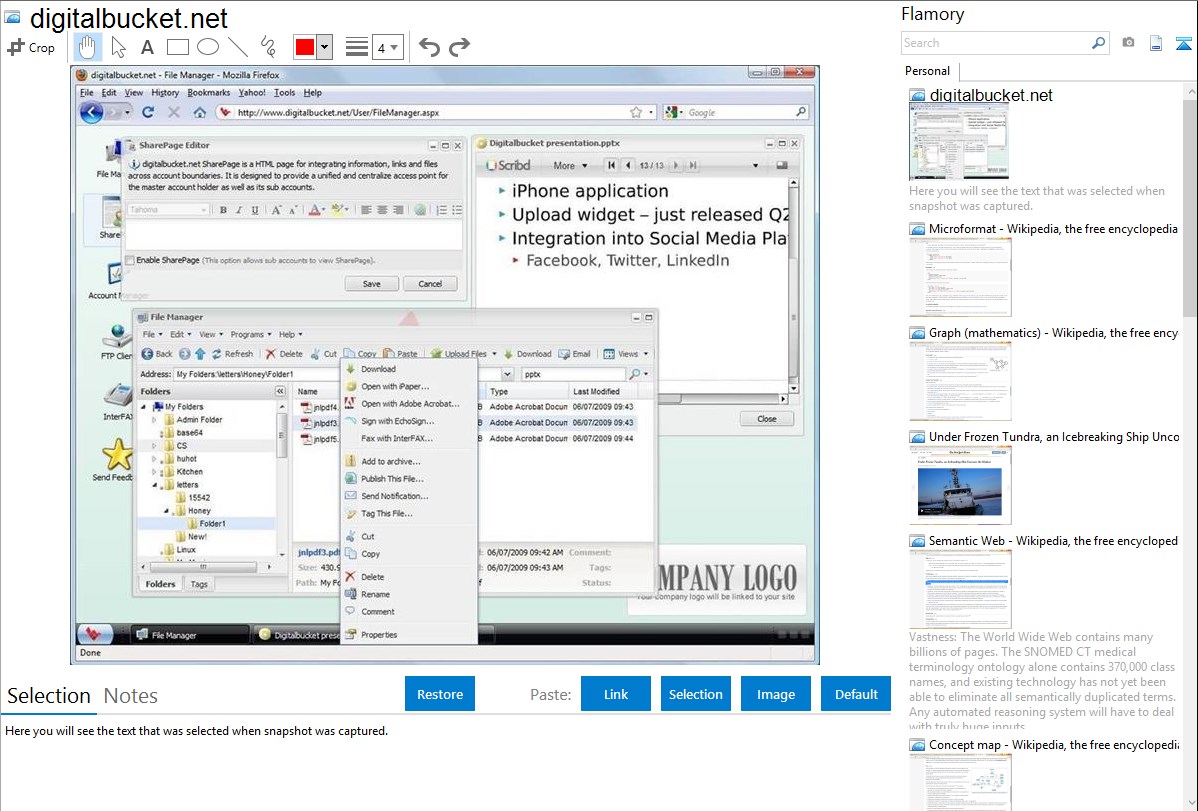Redo the last annotation
The height and width of the screenshot is (811, 1198).
coord(460,47)
